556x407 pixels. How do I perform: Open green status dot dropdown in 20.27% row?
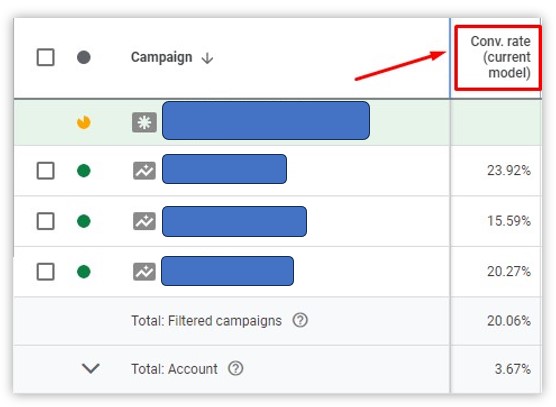click(x=84, y=272)
